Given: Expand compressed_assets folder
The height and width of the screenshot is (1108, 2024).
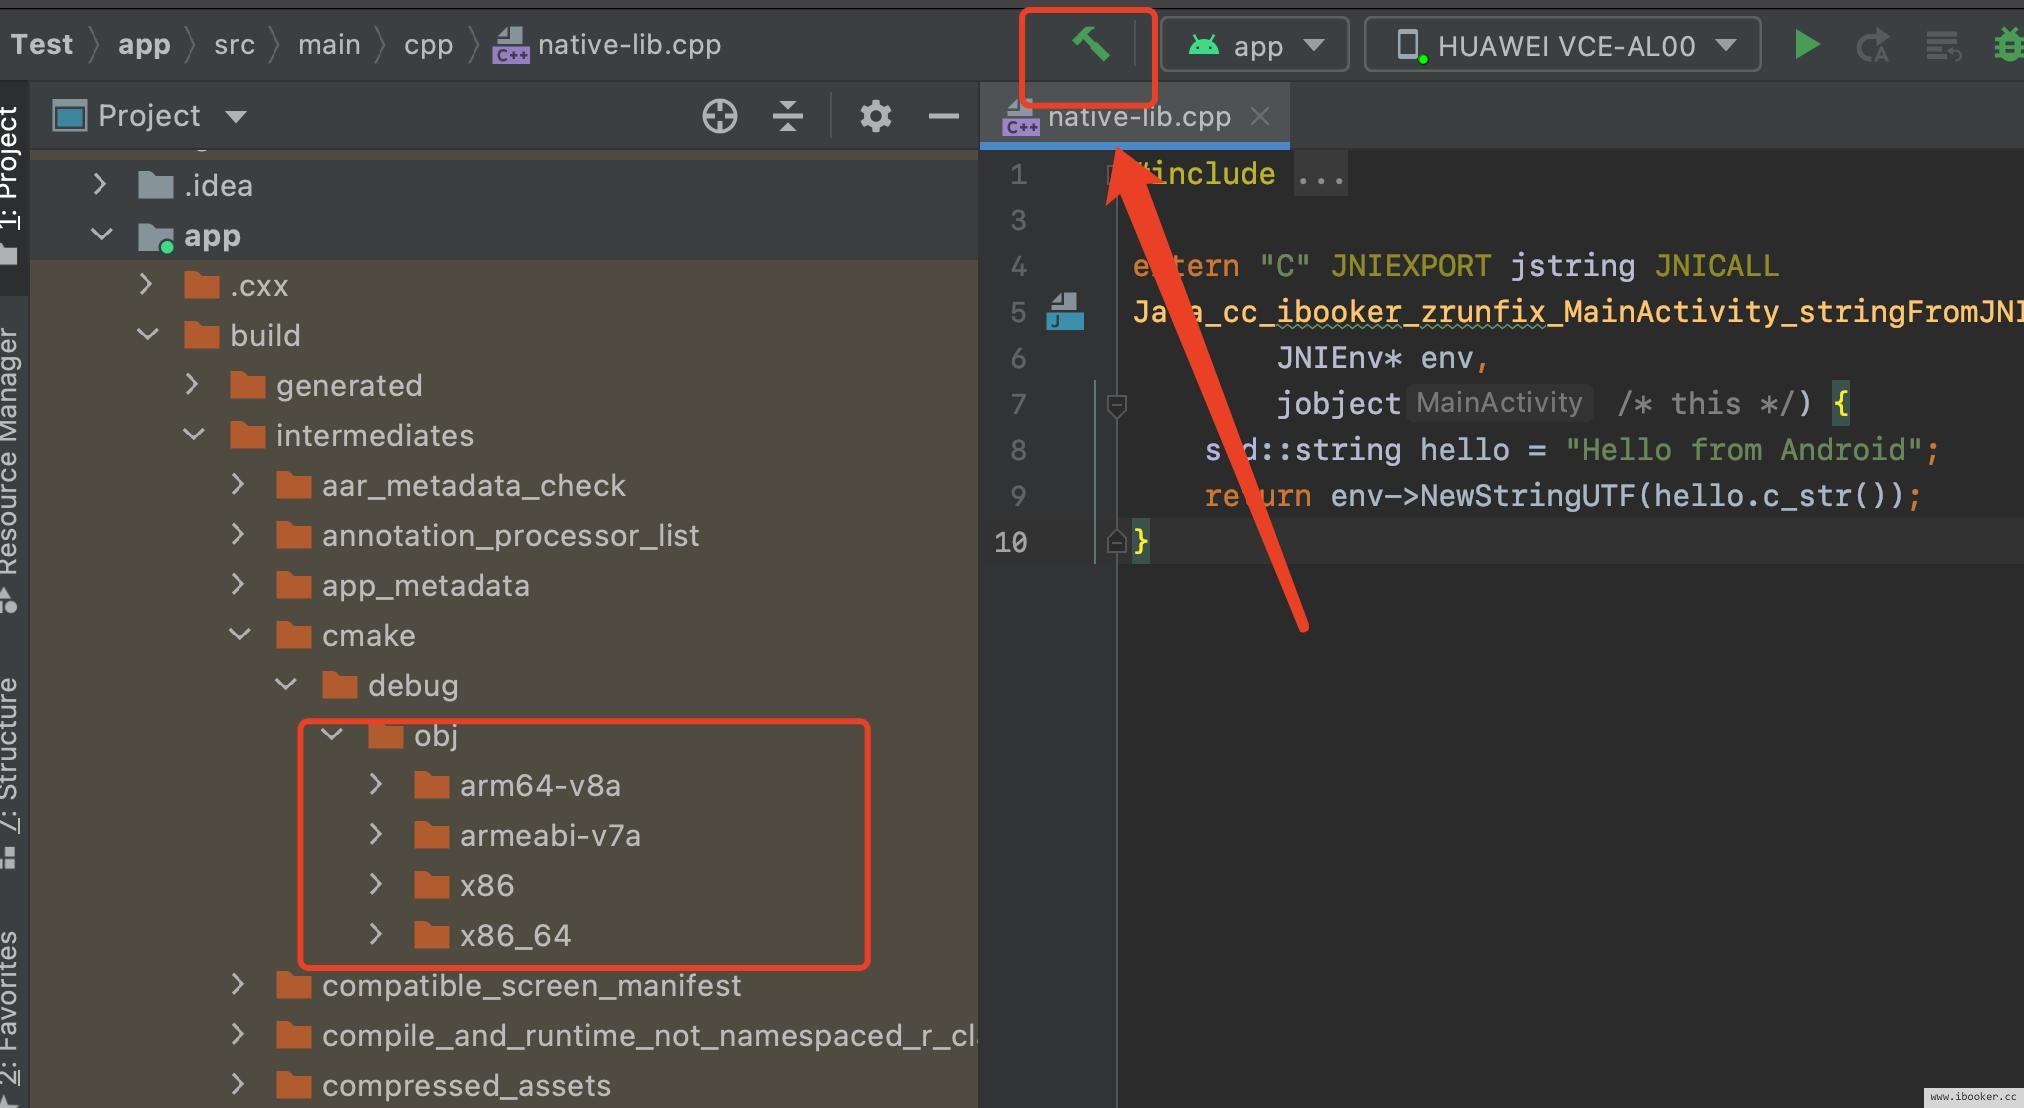Looking at the screenshot, I should (238, 1084).
